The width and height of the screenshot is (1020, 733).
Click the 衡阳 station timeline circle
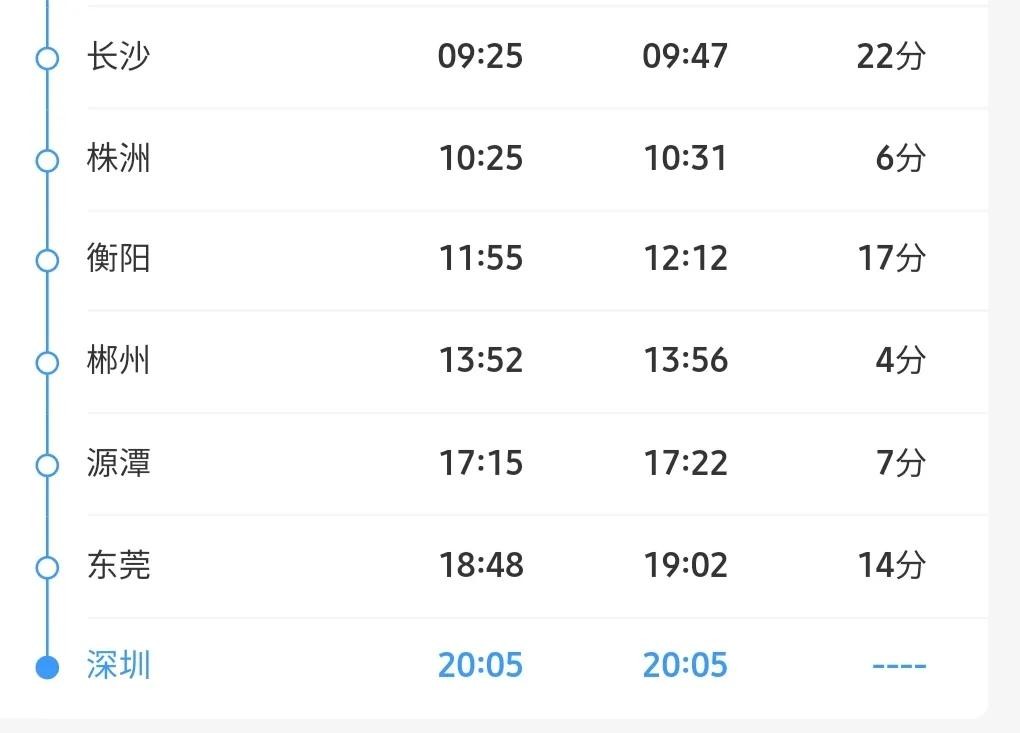pos(47,261)
